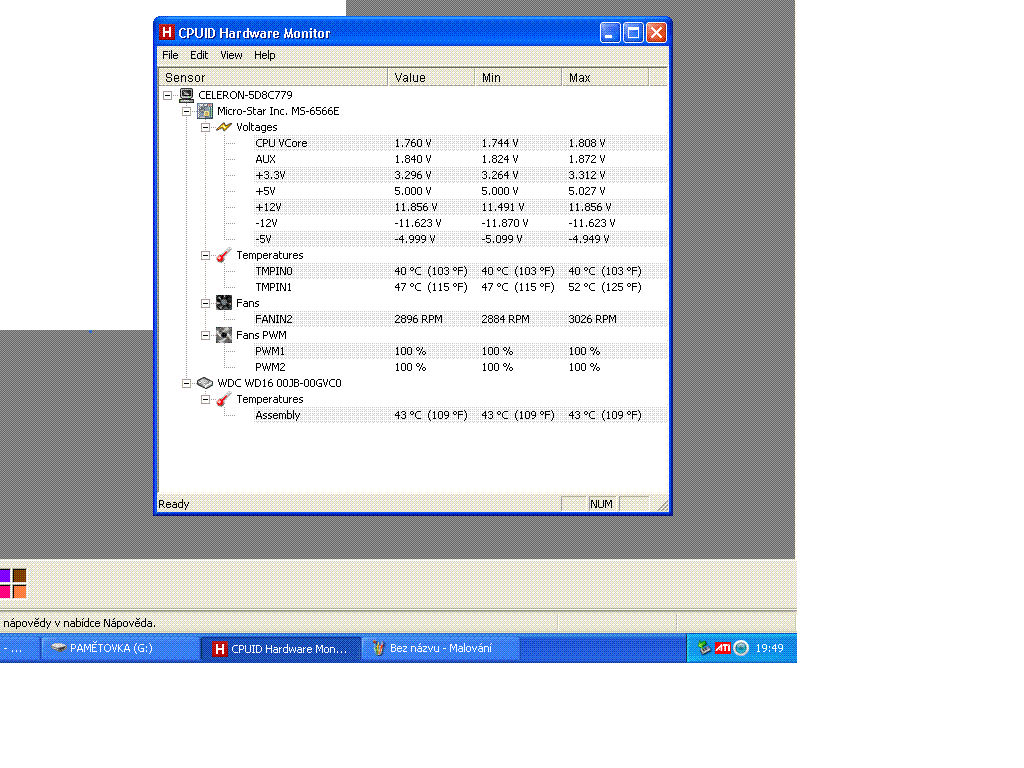Click the Micro-Star motherboard chip icon
Viewport: 1024px width, 768px height.
point(205,111)
